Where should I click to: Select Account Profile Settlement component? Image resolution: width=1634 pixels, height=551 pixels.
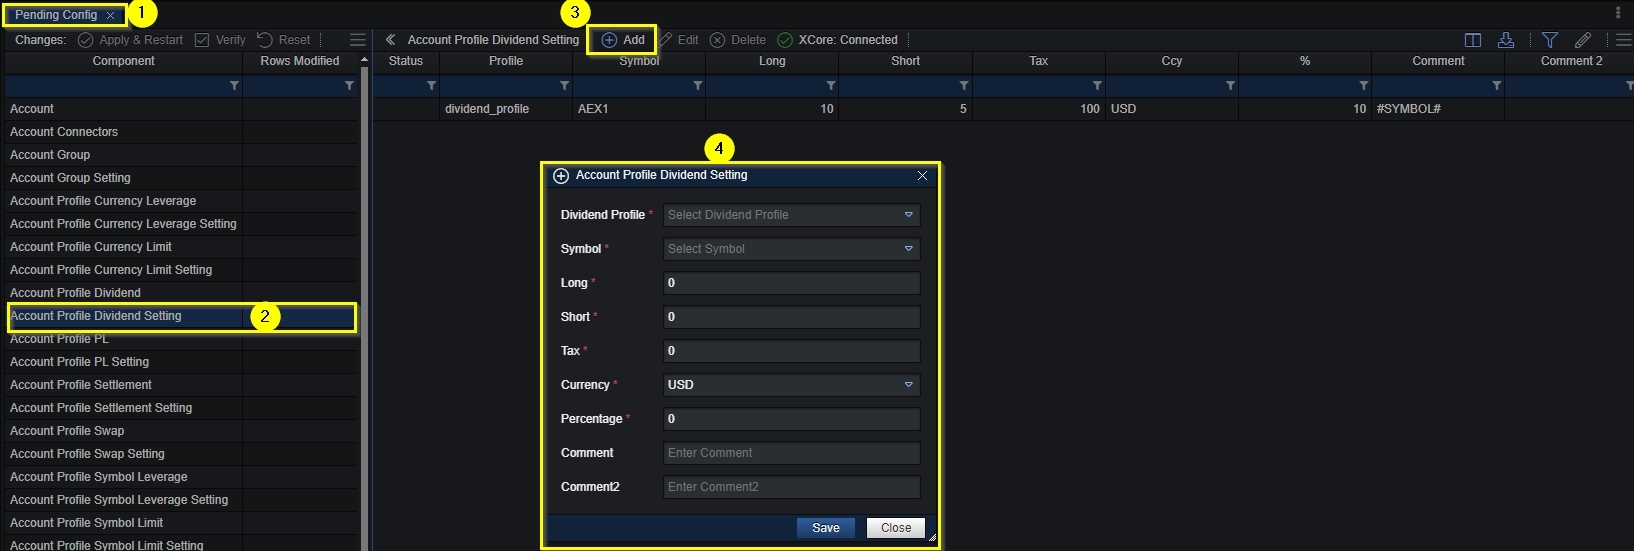(180, 385)
